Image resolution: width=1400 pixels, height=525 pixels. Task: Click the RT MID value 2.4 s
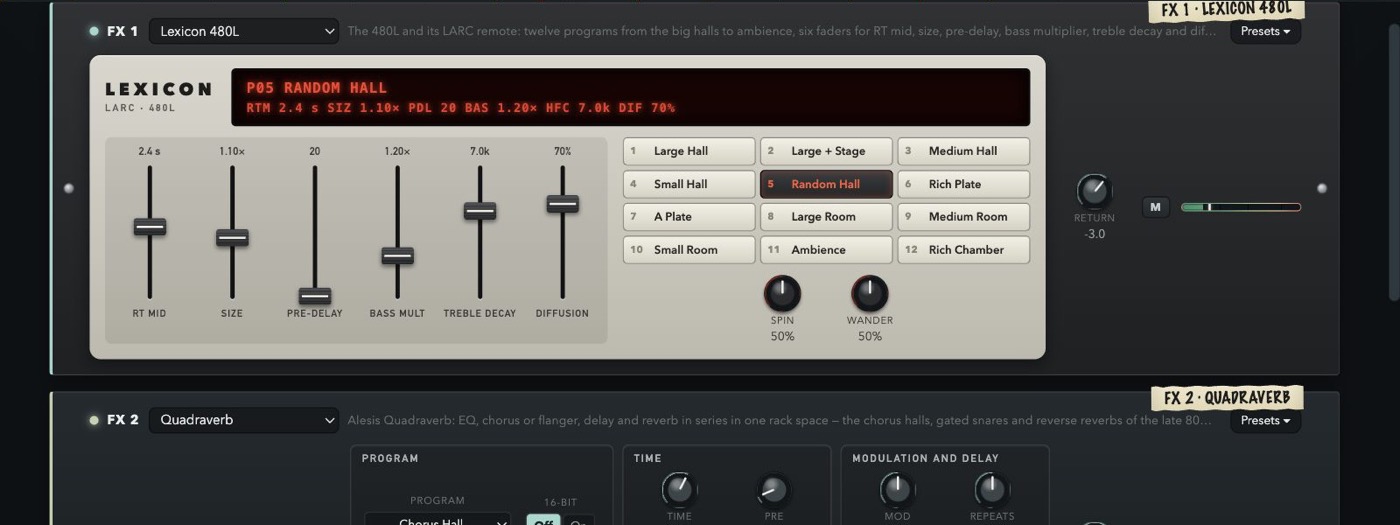(150, 151)
